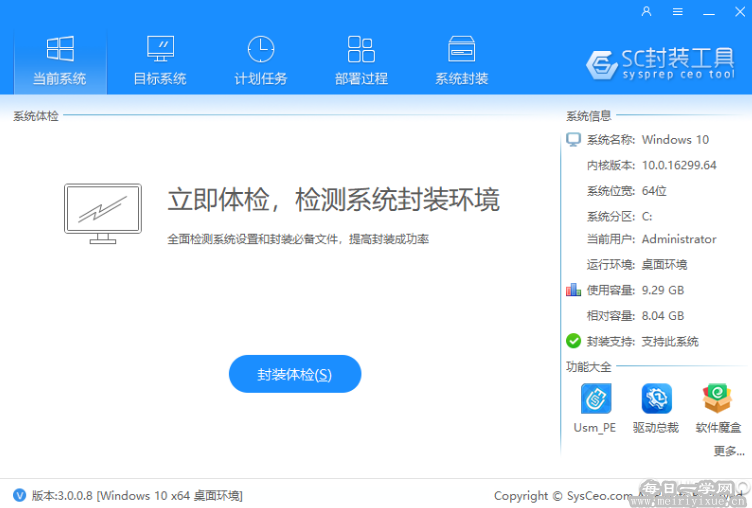
Task: Click the 系统信息 section heading
Action: (x=588, y=116)
